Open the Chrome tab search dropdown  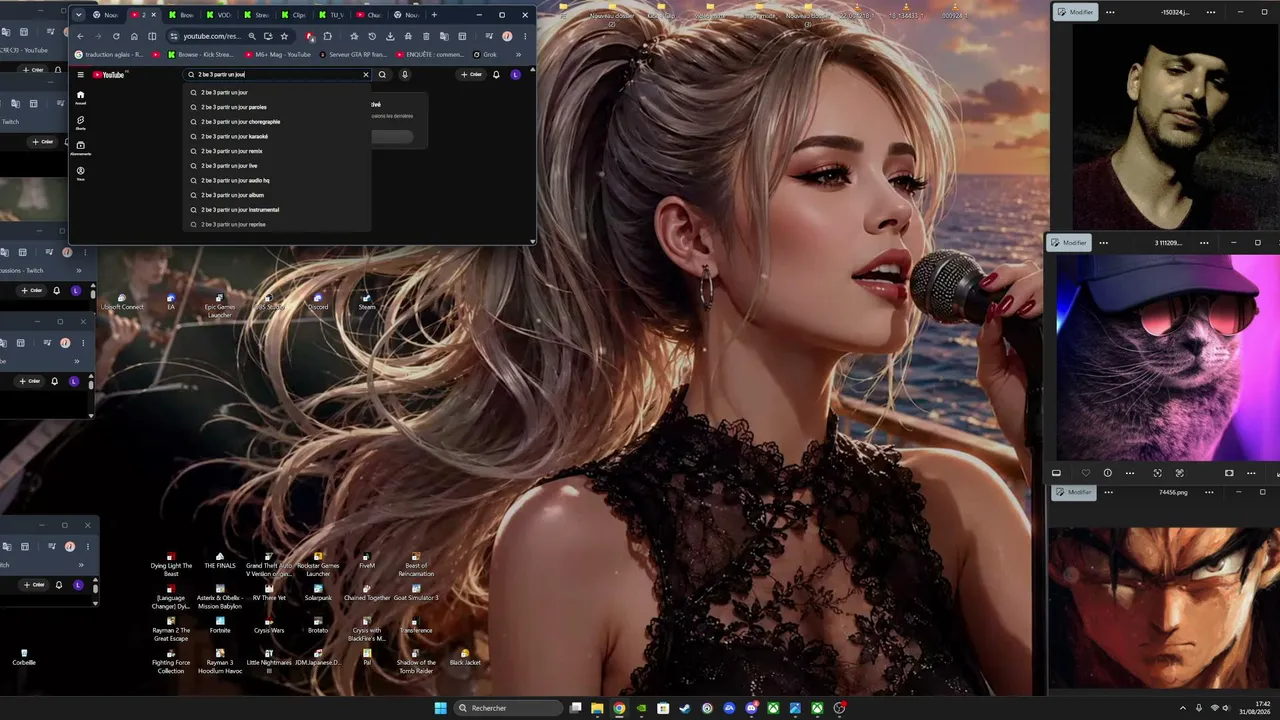click(x=79, y=15)
